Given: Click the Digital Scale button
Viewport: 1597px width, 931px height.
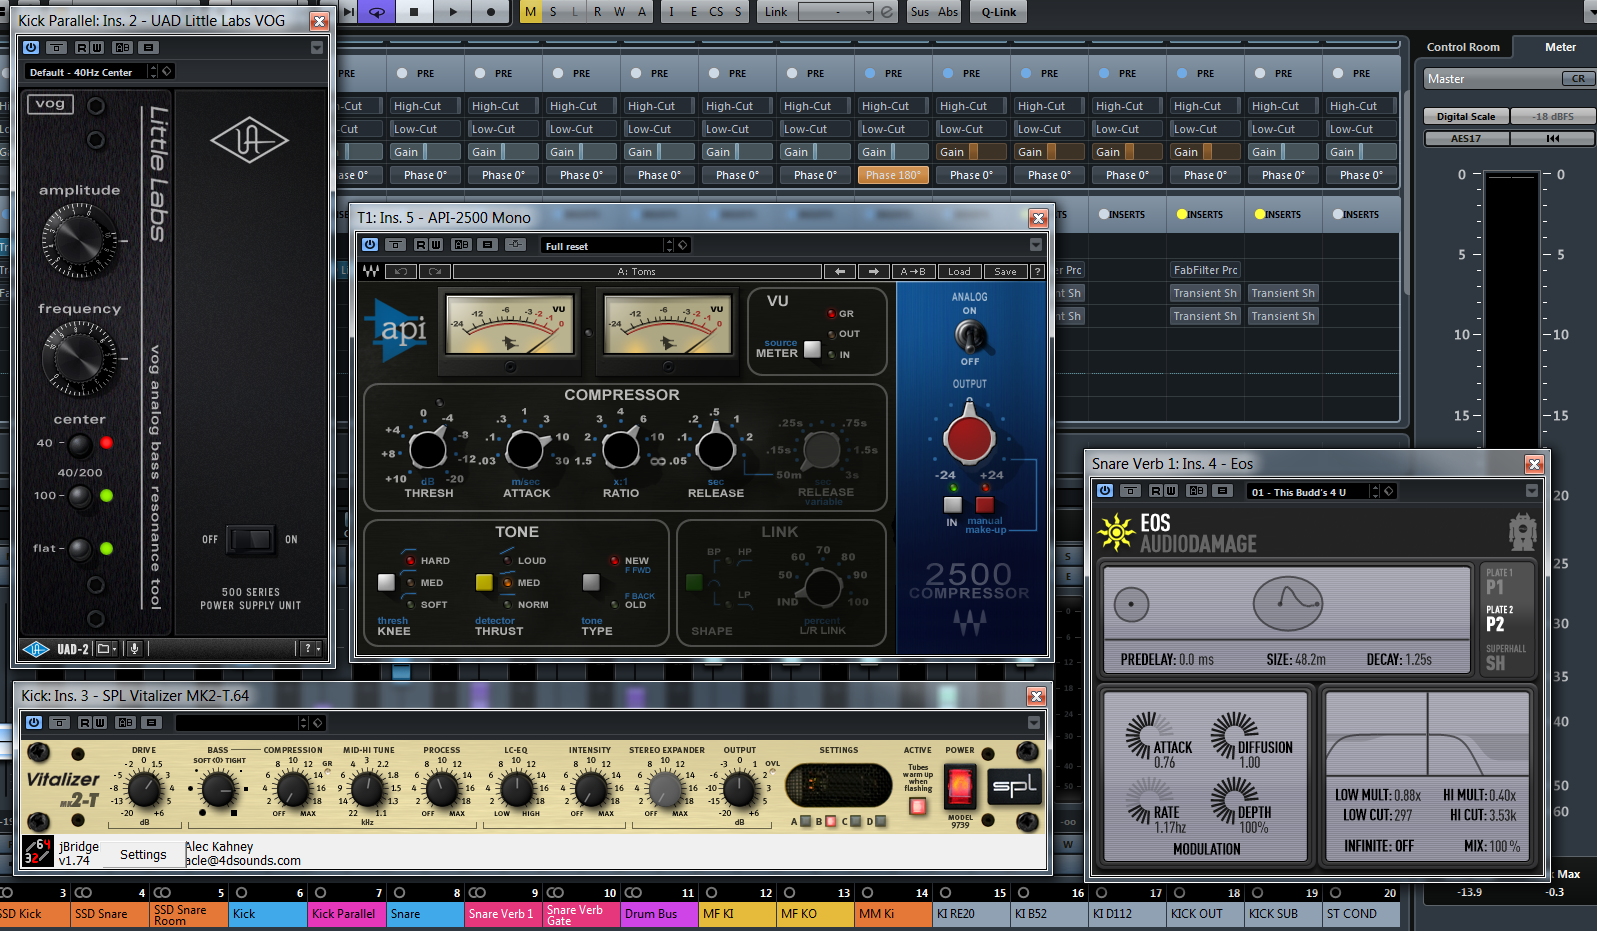Looking at the screenshot, I should click(1466, 116).
